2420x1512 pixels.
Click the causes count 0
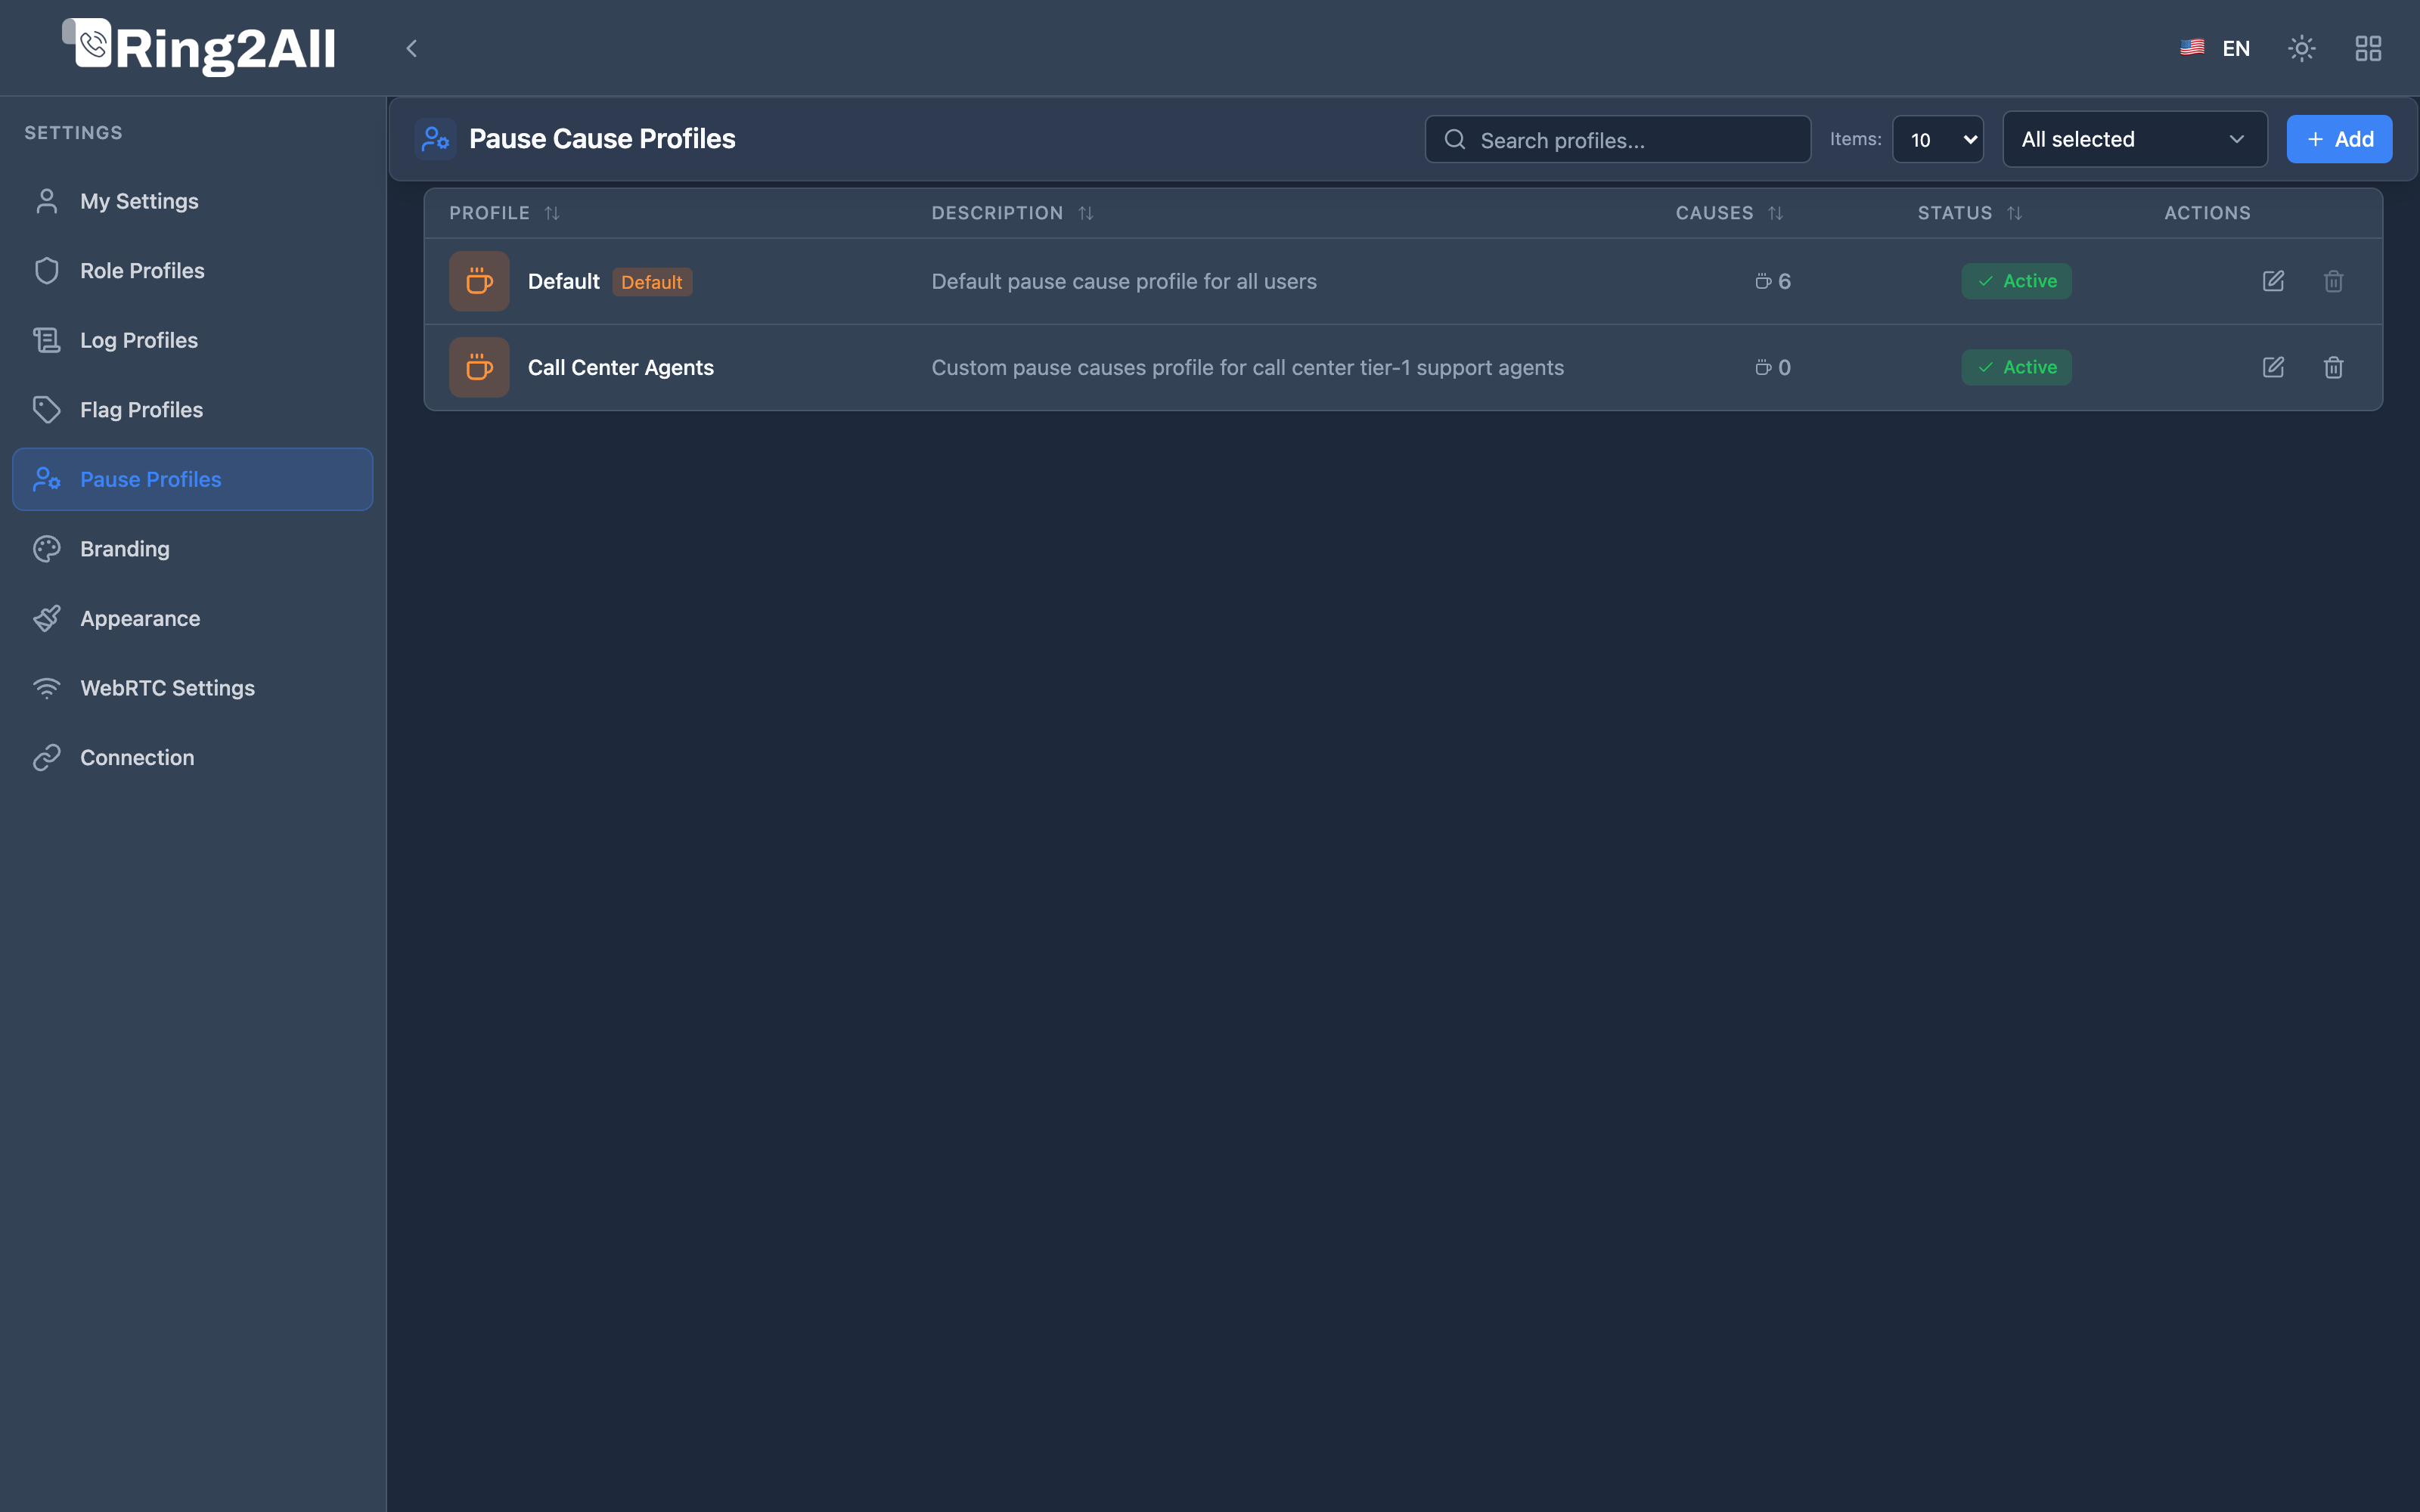(x=1773, y=367)
